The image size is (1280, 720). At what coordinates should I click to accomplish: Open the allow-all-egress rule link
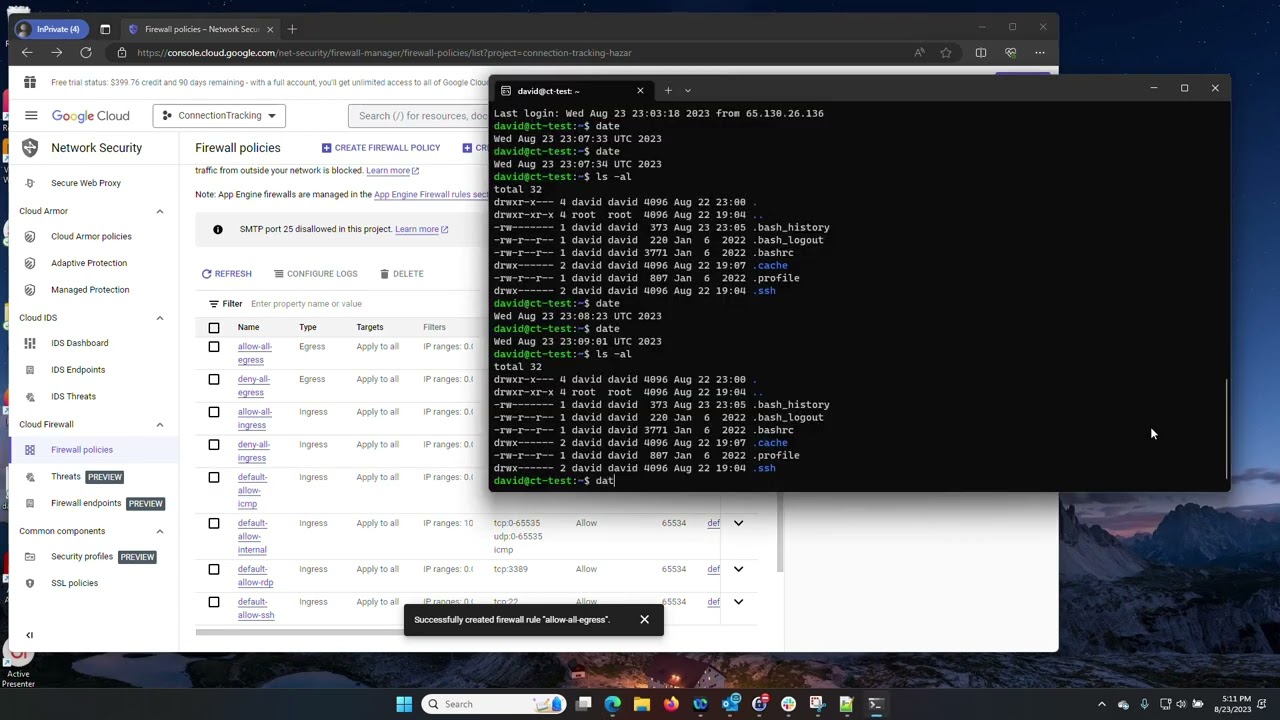(x=254, y=353)
